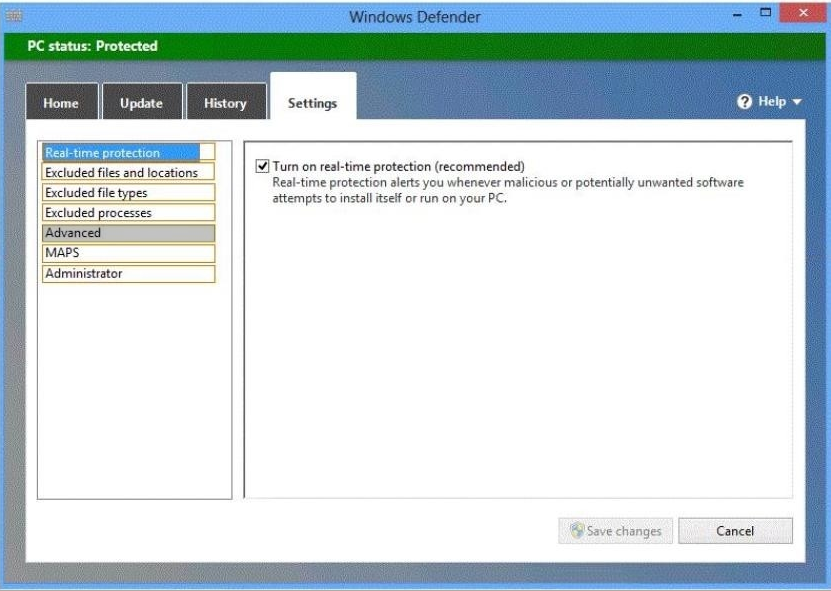Select Excluded processes entry
Viewport: 831px width, 591px height.
[128, 213]
